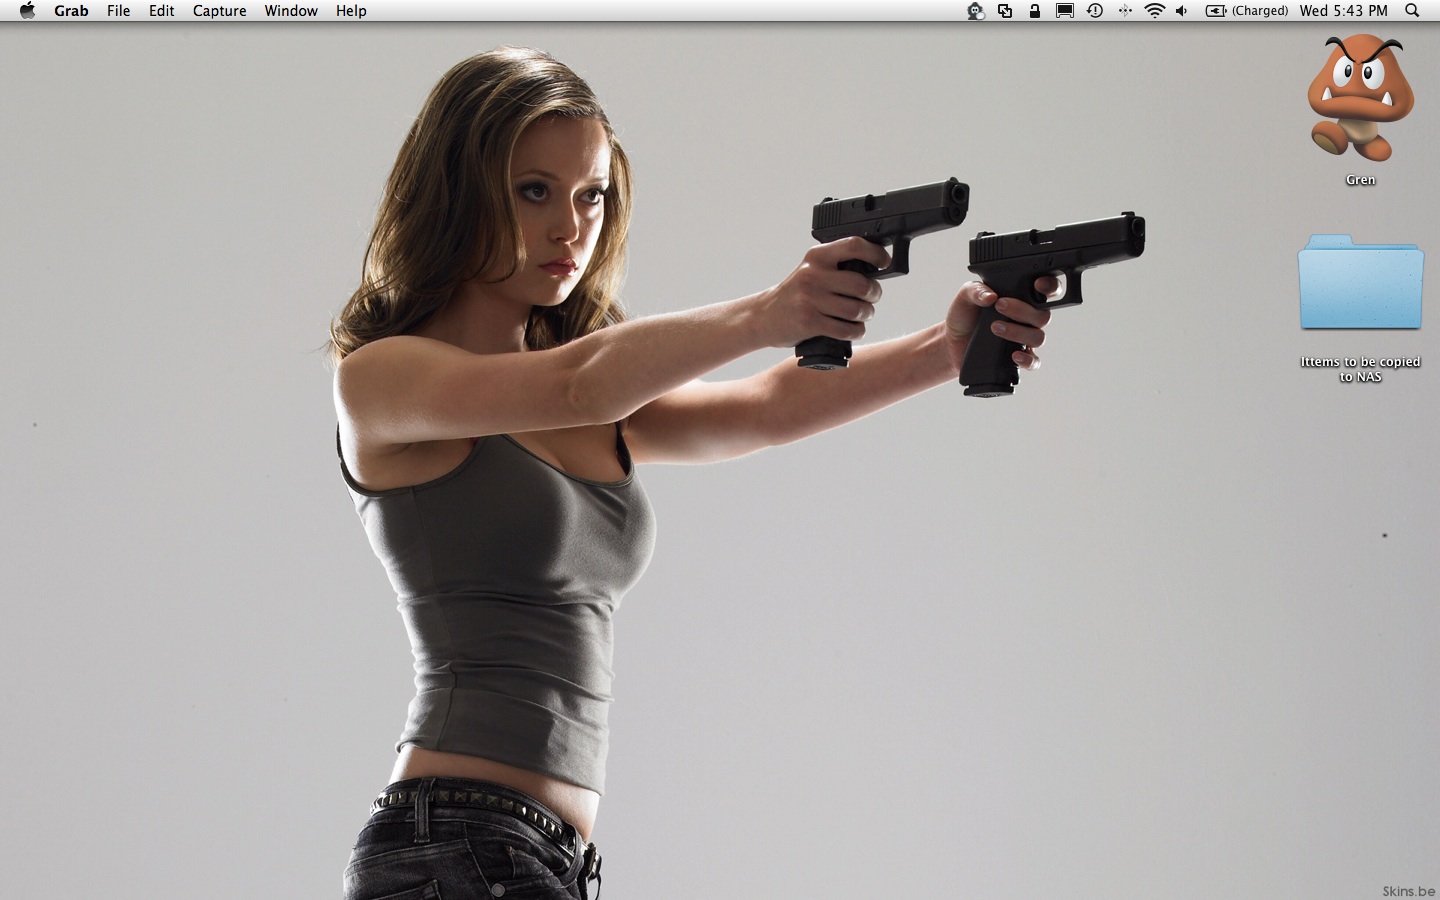
Task: Open the Apple menu
Action: [x=27, y=10]
